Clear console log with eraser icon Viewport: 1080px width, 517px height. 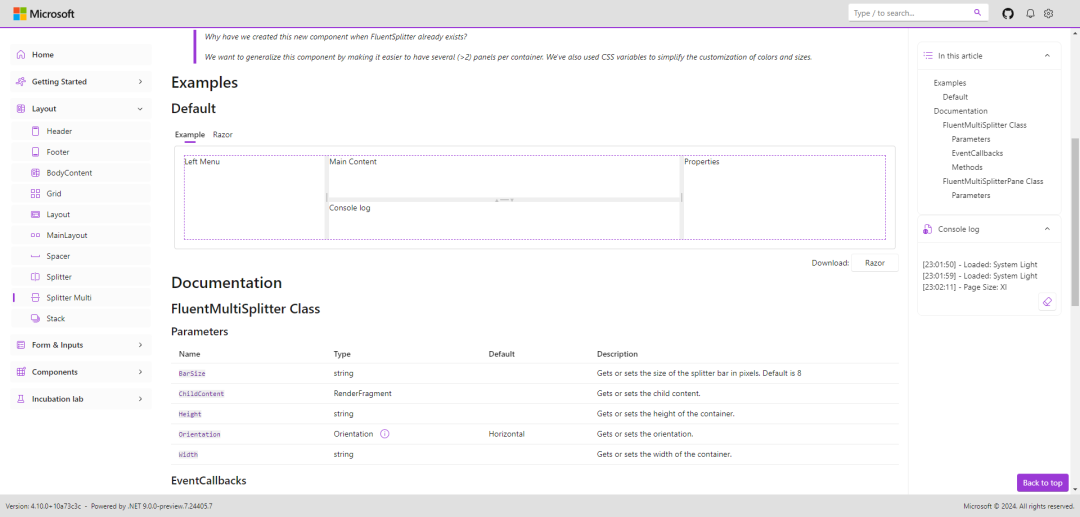click(x=1047, y=301)
